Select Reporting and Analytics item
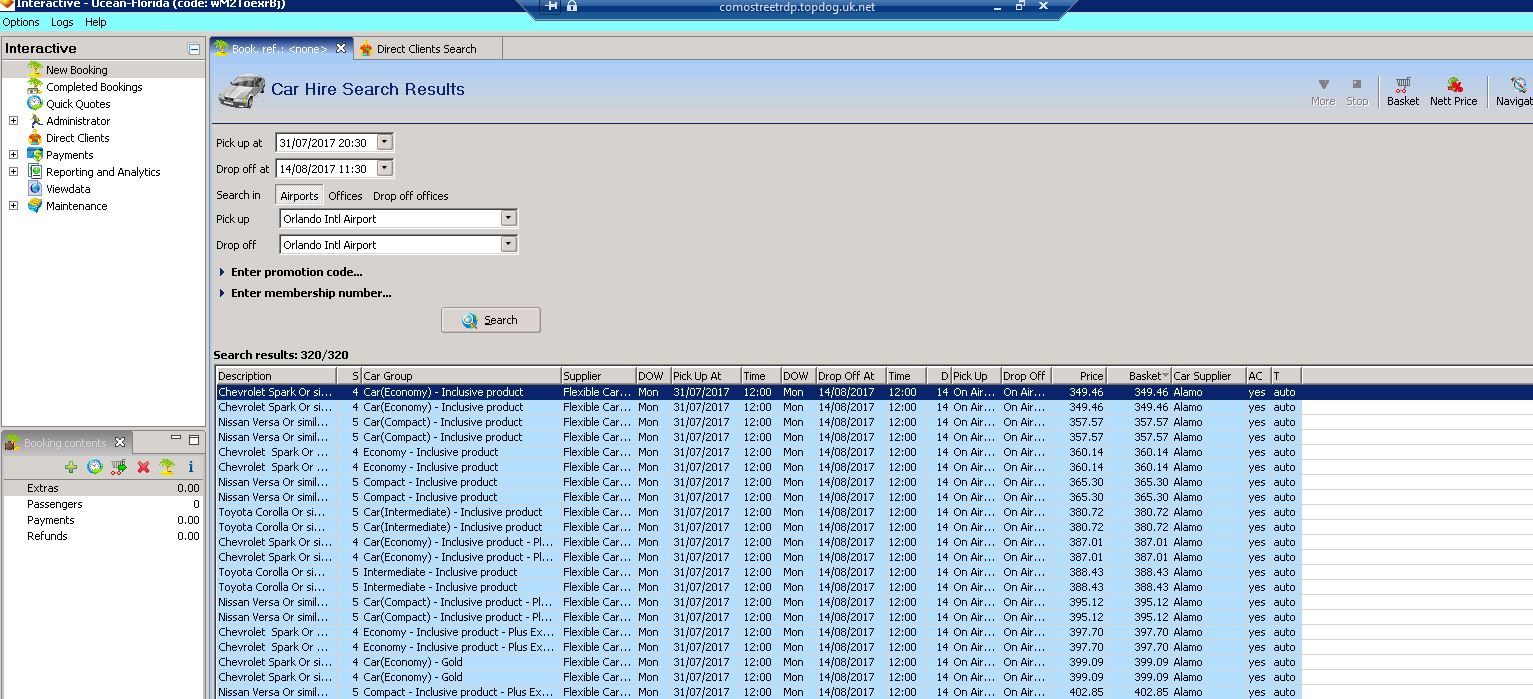1533x699 pixels. 103,172
